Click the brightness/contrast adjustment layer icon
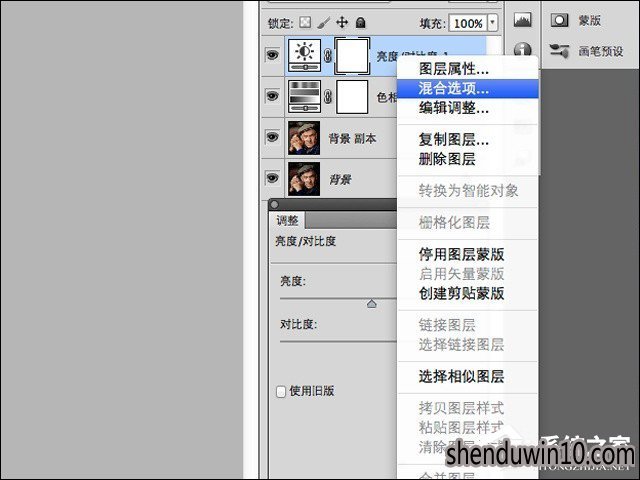 (x=304, y=56)
